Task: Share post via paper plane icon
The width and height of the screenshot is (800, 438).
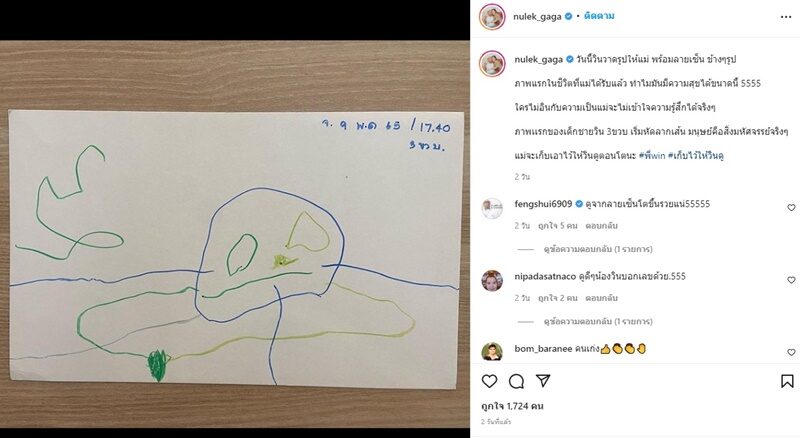Action: click(543, 381)
